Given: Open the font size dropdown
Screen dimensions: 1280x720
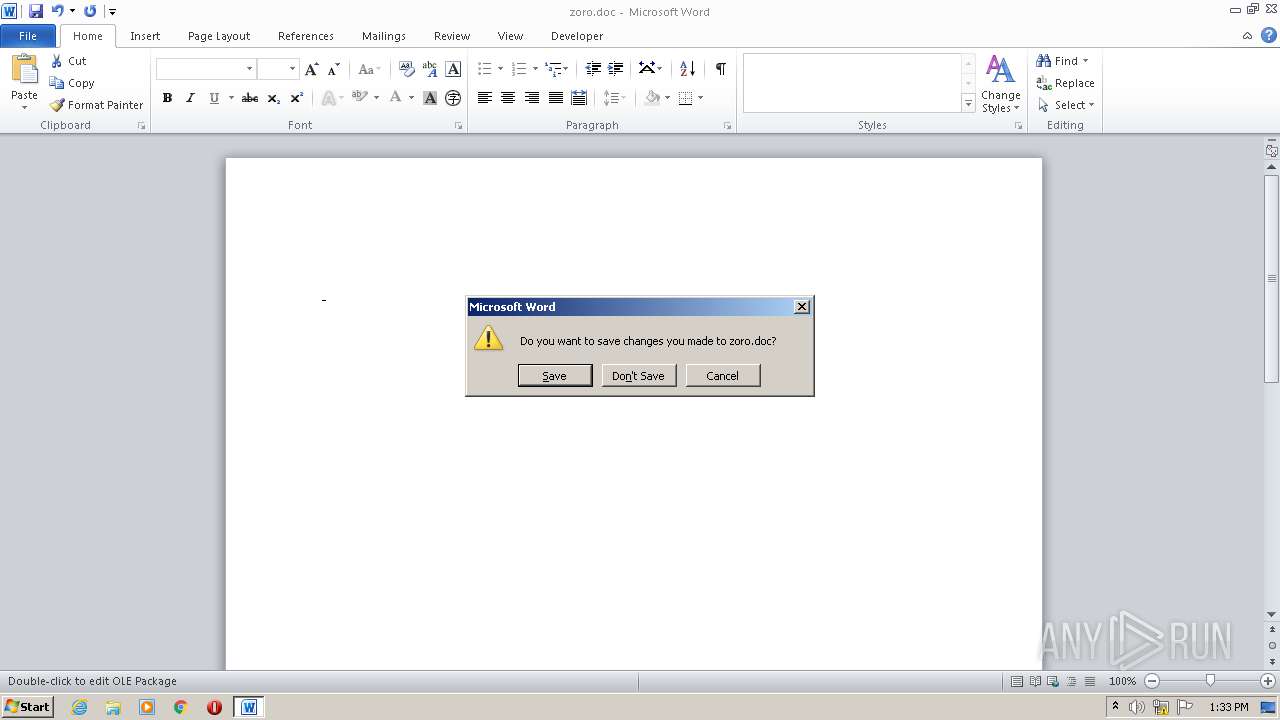Looking at the screenshot, I should 292,69.
